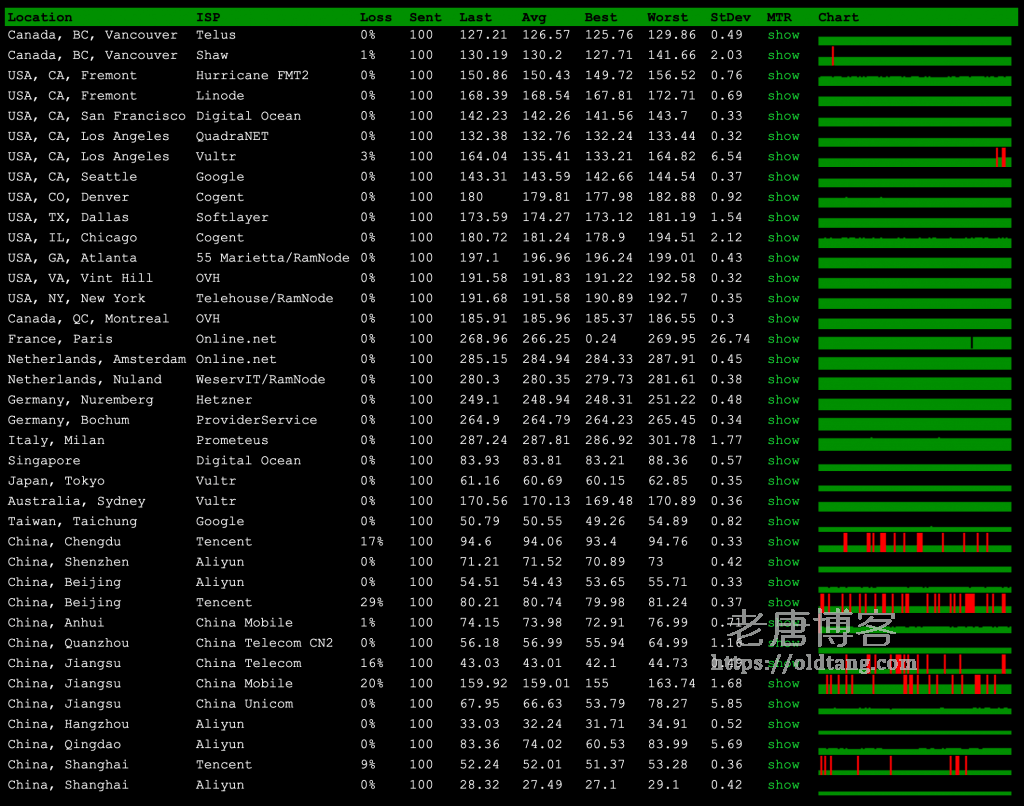Click the ISP column header

(x=208, y=17)
